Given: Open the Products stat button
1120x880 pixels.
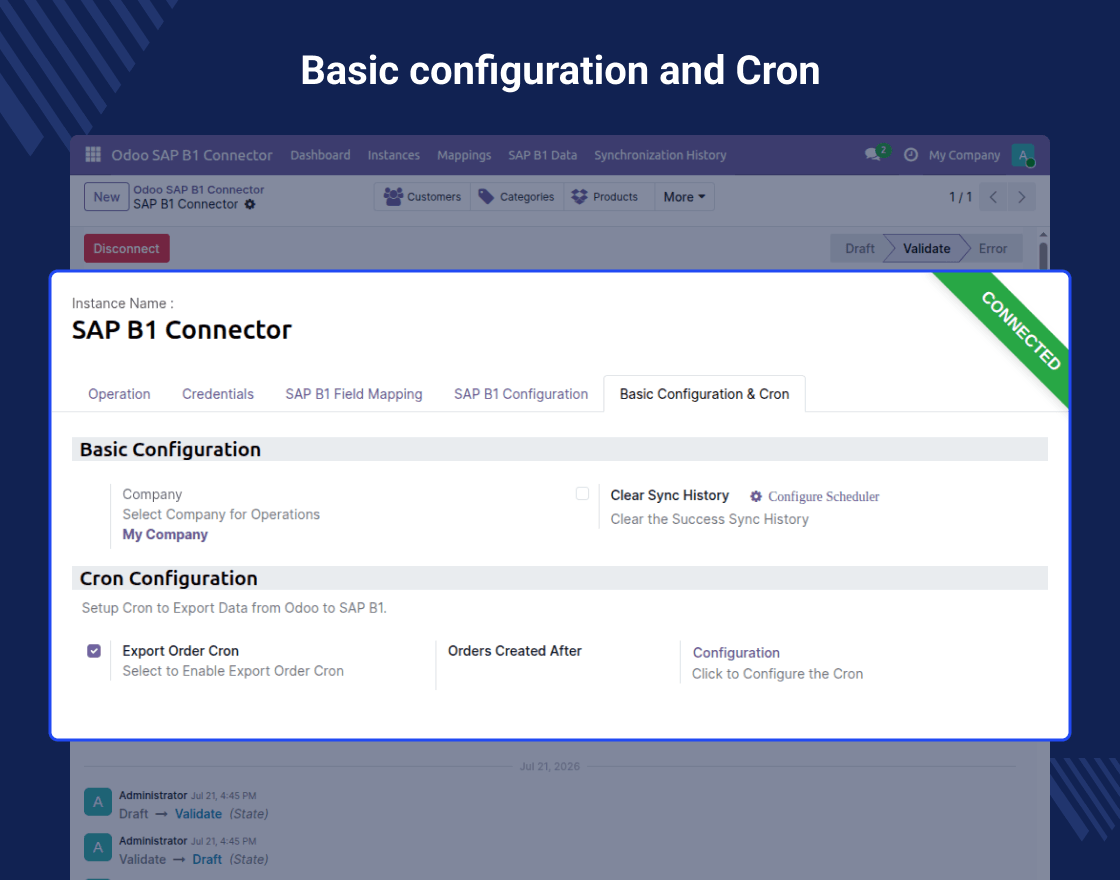Looking at the screenshot, I should point(609,197).
